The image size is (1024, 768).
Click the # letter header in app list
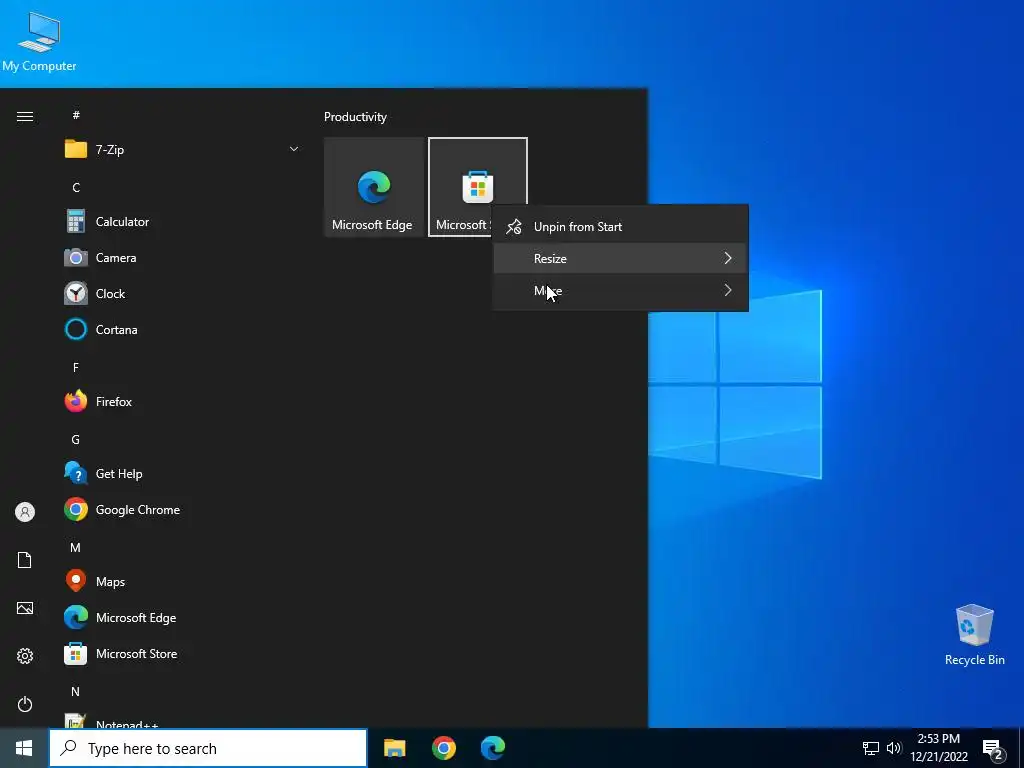click(x=76, y=115)
